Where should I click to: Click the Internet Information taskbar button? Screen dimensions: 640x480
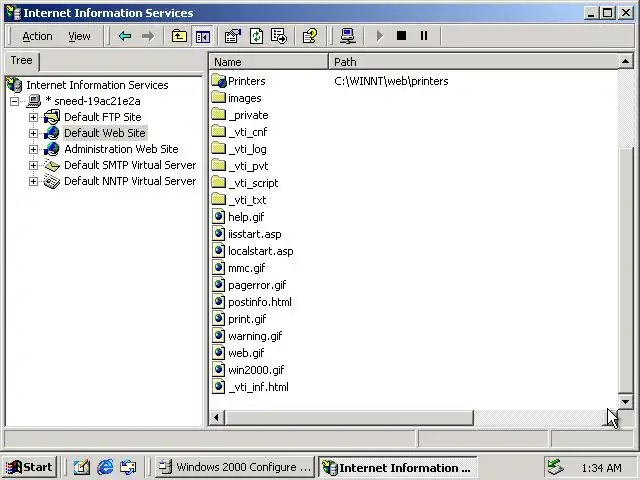click(397, 467)
